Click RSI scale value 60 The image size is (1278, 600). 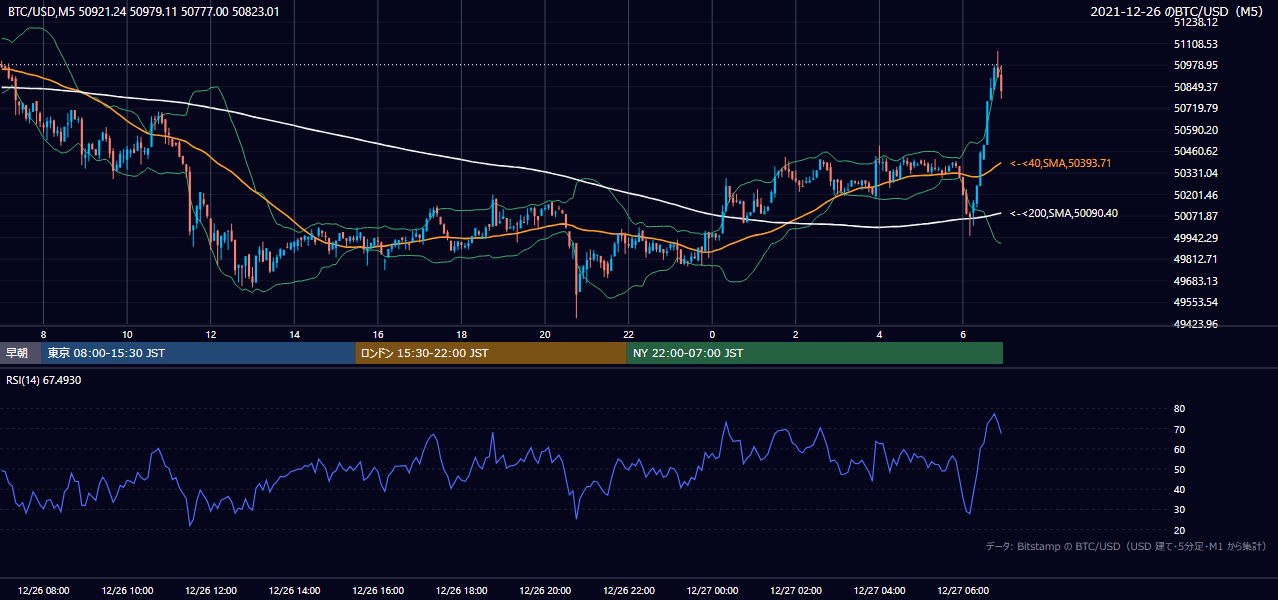(x=1179, y=449)
